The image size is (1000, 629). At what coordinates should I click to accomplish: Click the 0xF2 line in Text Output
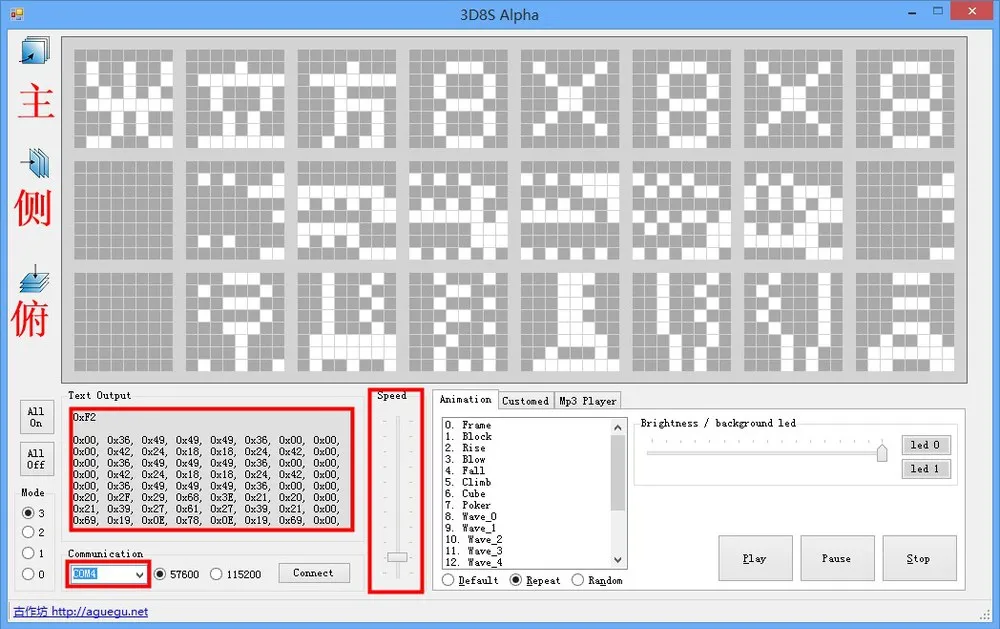[85, 417]
